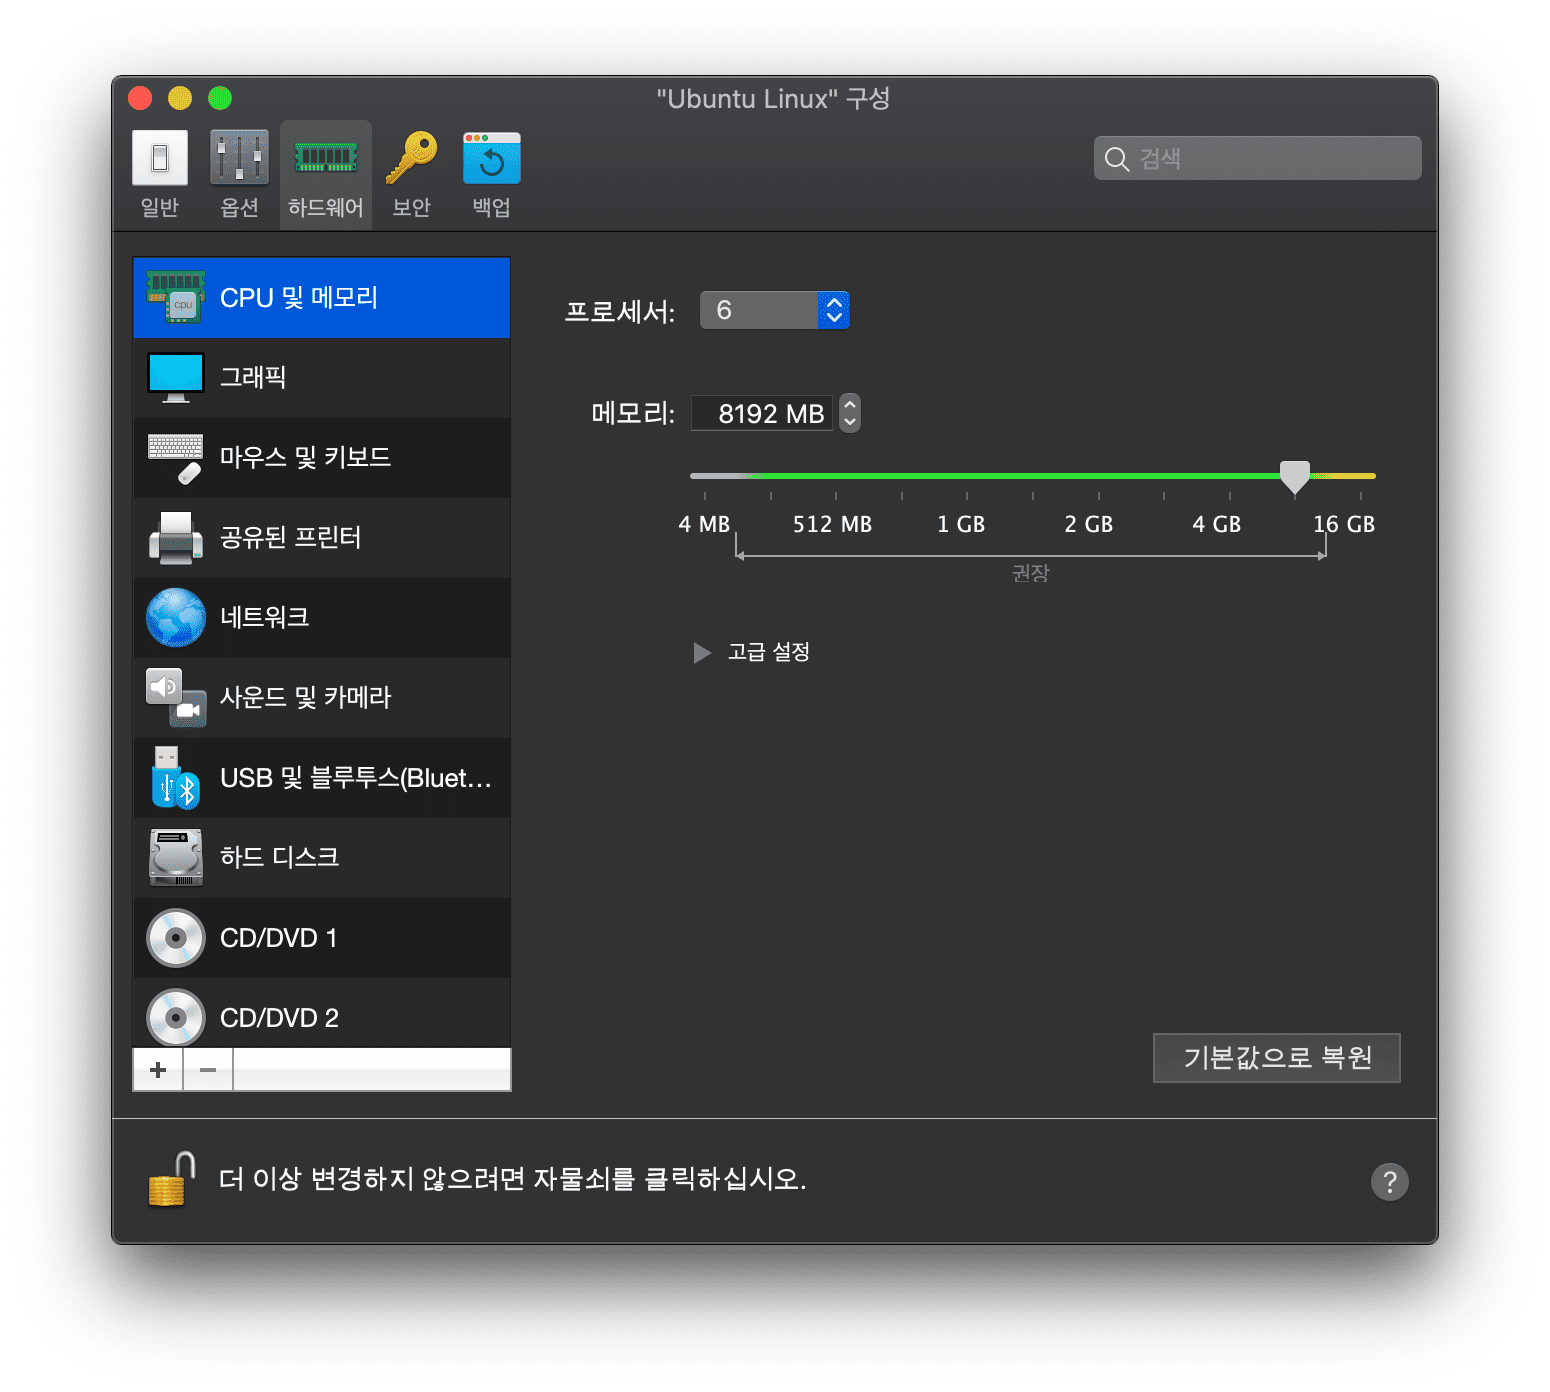This screenshot has width=1550, height=1392.
Task: Select 공유된 프린터 list item
Action: pyautogui.click(x=322, y=538)
